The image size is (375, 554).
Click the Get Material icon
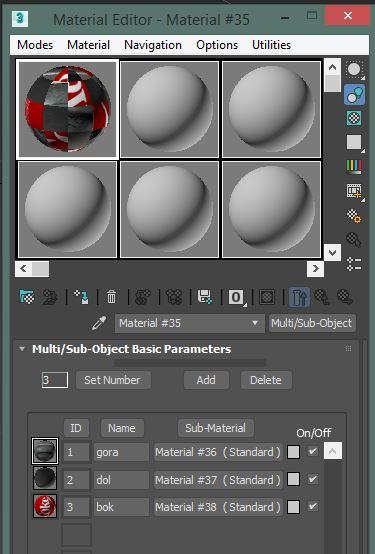click(27, 297)
